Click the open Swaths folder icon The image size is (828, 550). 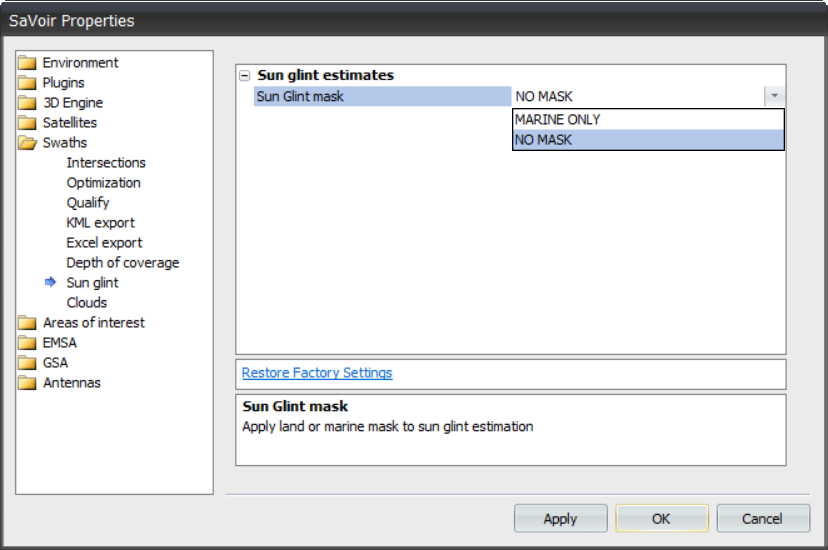point(27,143)
